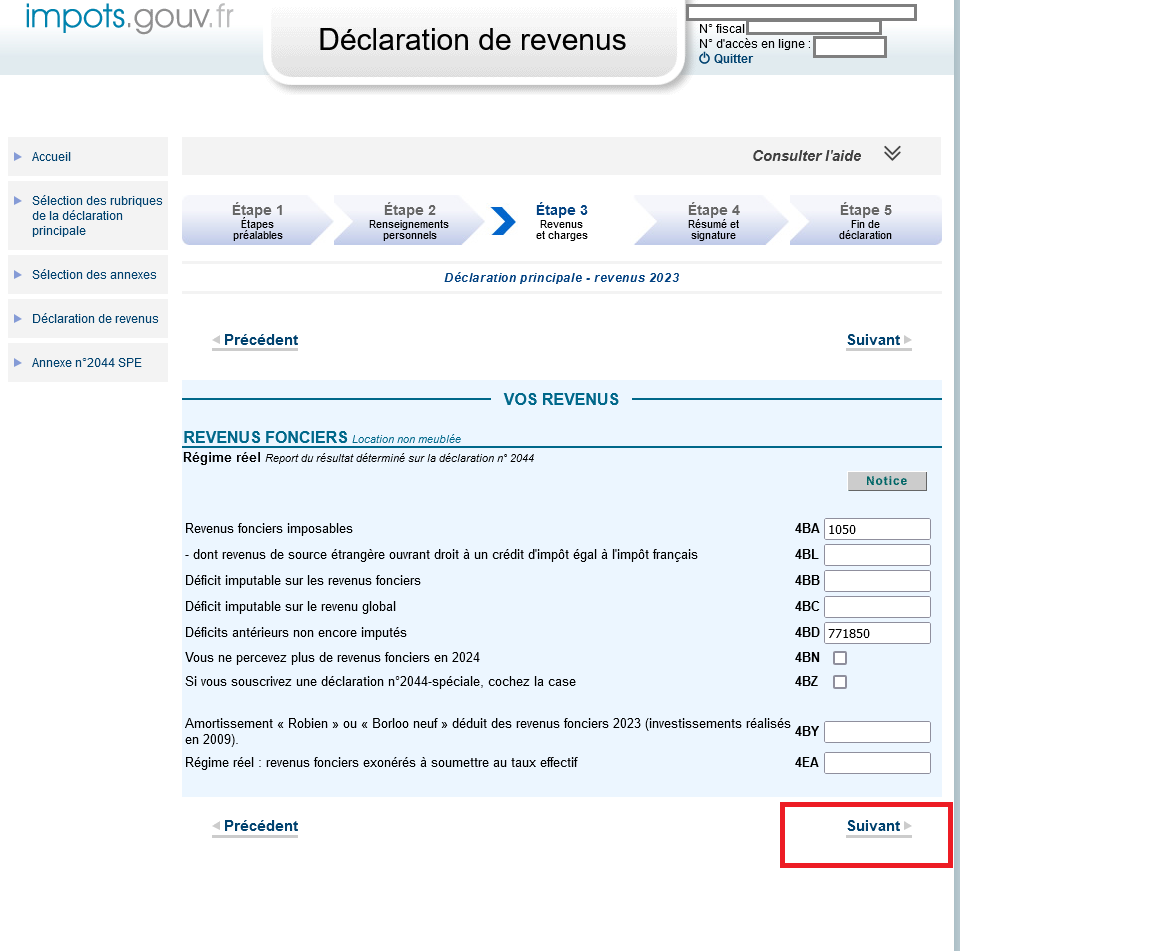Select Étape 2 Renseignements personnels
Image resolution: width=1152 pixels, height=951 pixels.
(409, 221)
